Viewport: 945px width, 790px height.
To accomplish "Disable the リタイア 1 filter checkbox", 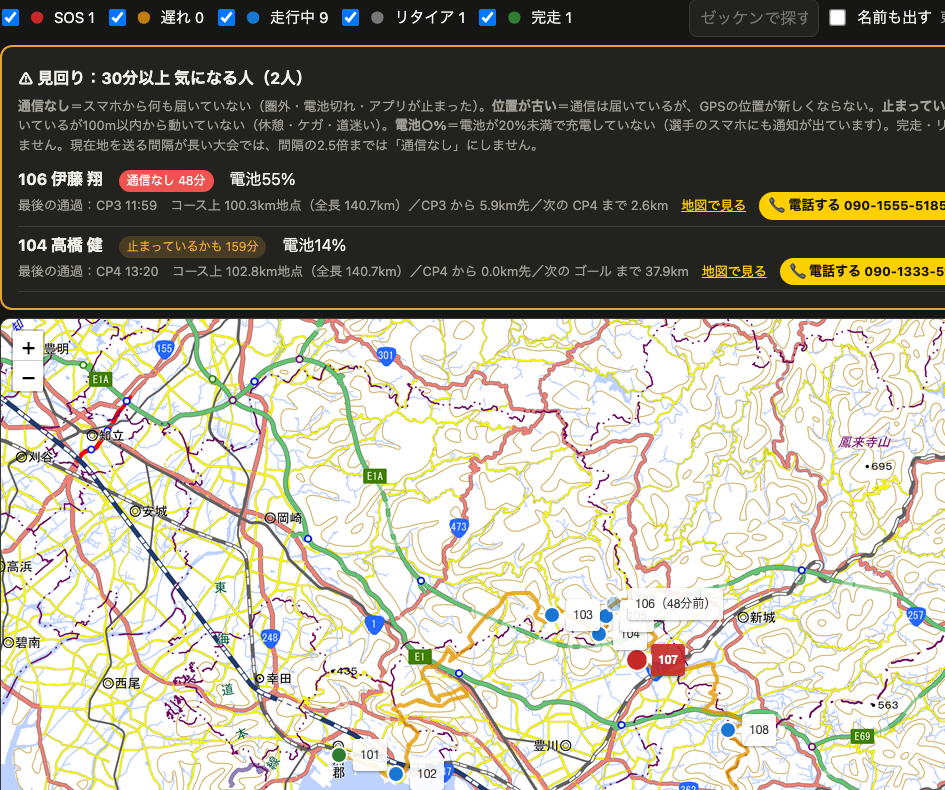I will (x=350, y=17).
